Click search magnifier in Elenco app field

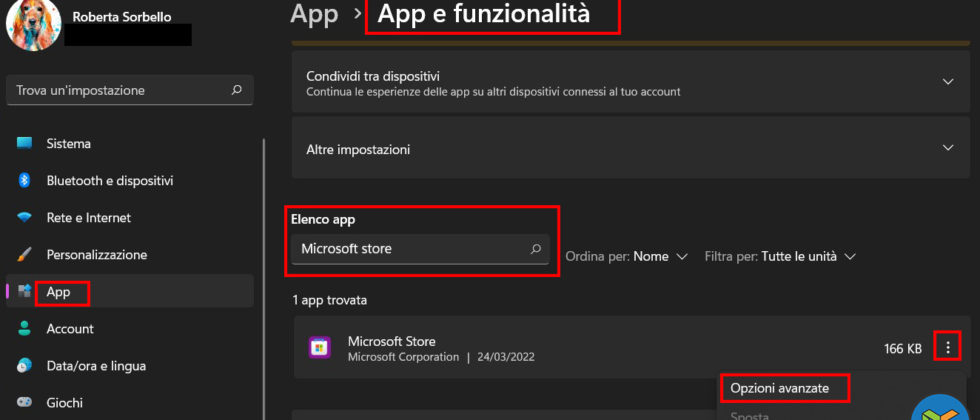click(x=535, y=249)
